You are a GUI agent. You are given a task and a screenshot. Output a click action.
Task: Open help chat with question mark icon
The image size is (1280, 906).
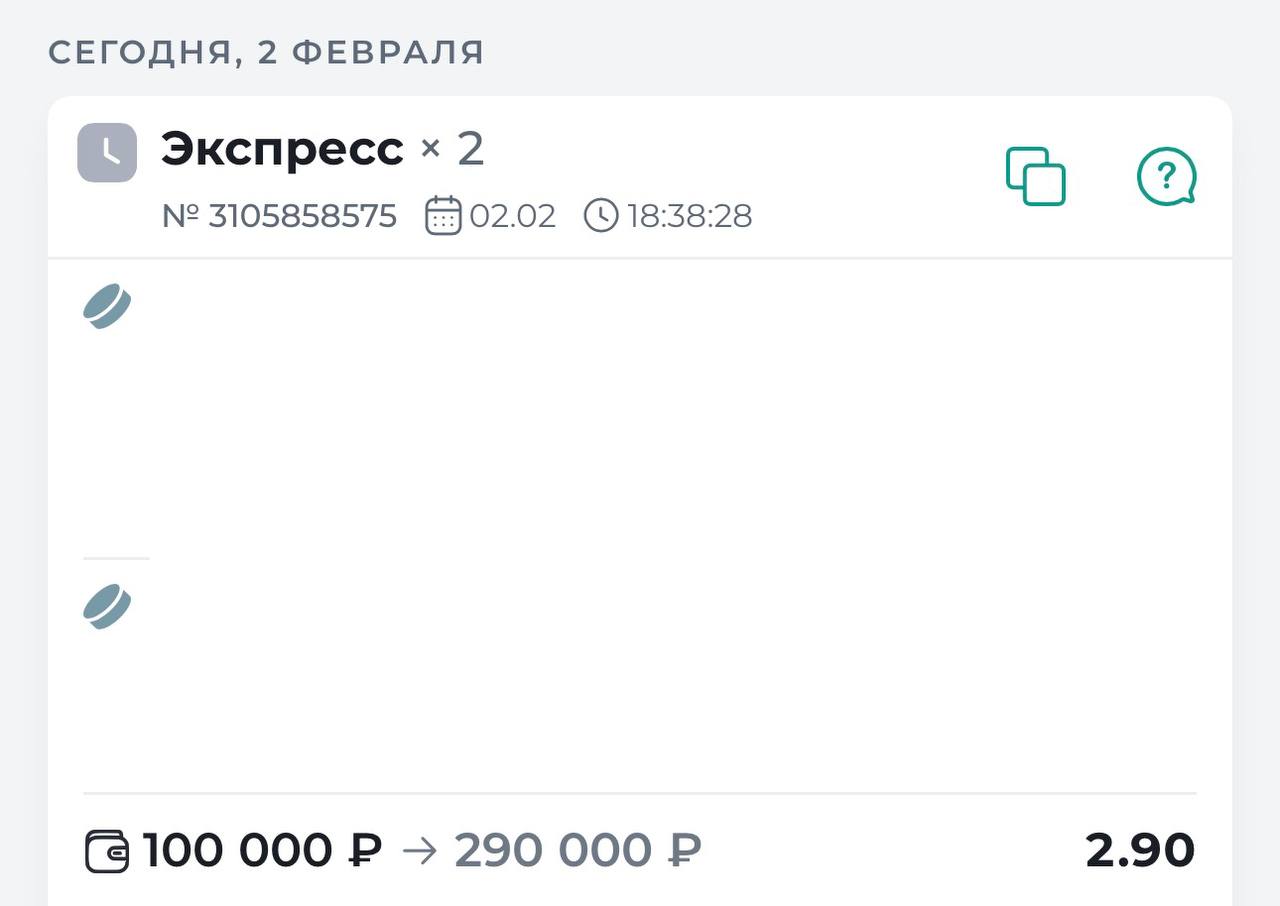tap(1166, 177)
